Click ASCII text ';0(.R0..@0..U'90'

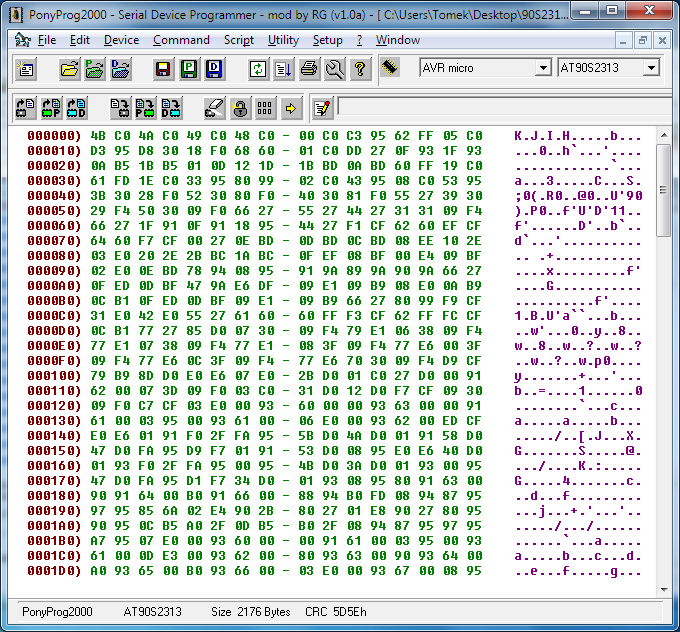578,196
